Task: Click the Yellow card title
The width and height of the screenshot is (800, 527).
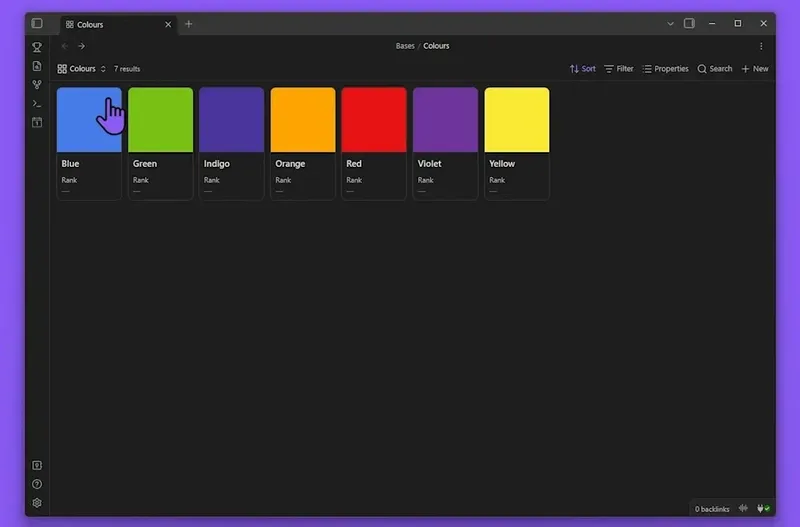Action: (502, 164)
